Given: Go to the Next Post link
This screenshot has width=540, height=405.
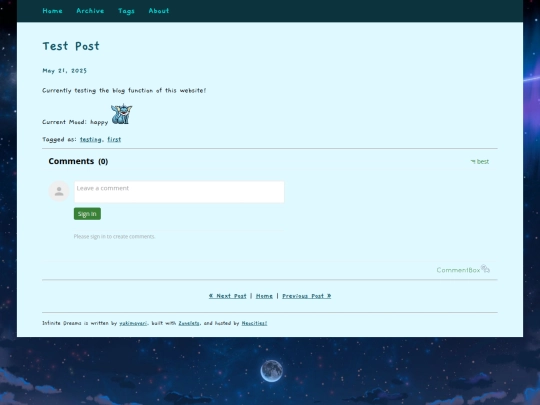Looking at the screenshot, I should tap(228, 296).
